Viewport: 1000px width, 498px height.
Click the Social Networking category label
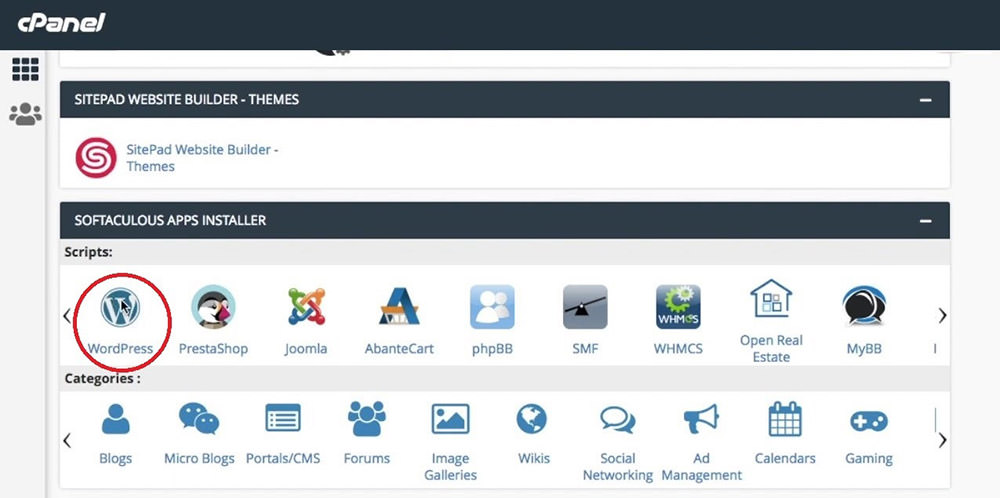point(617,467)
